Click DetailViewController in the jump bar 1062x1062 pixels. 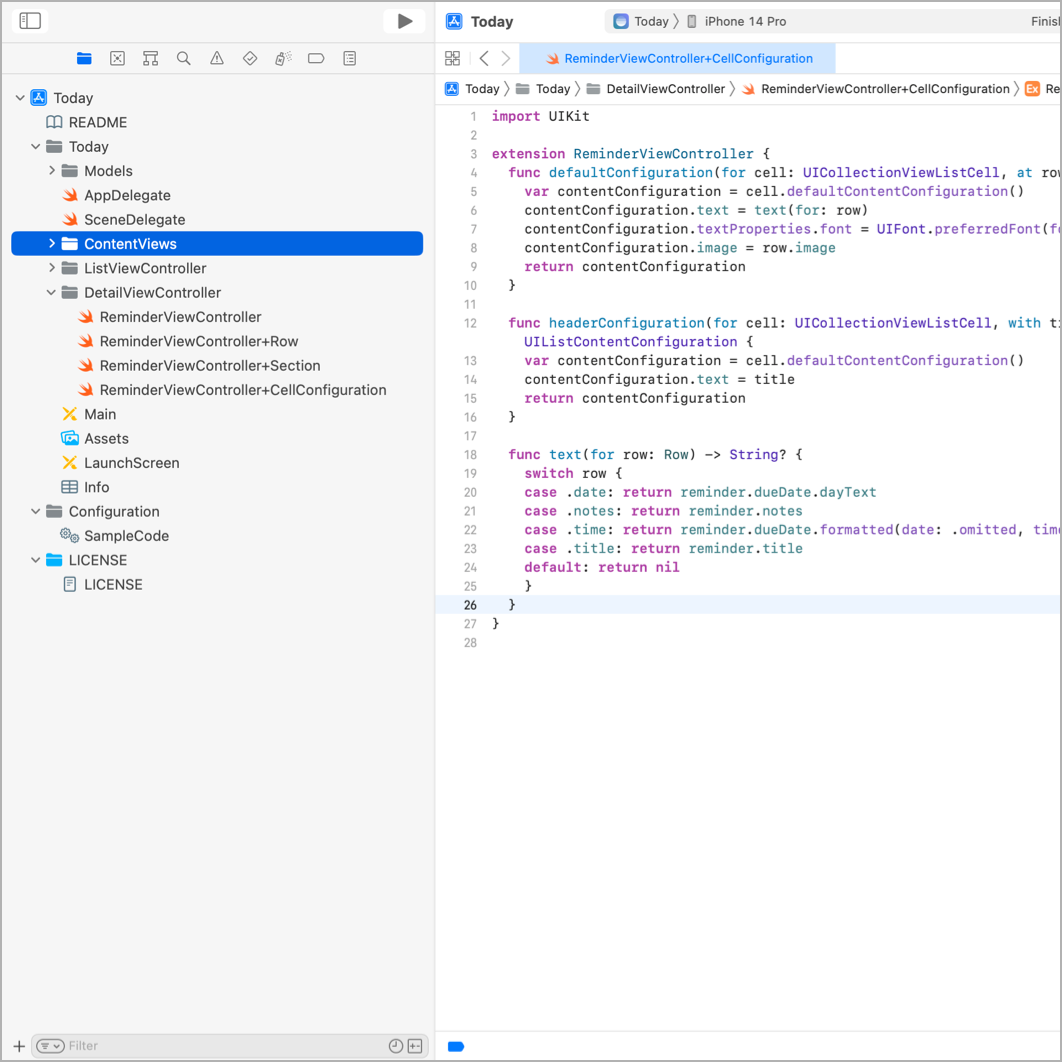(x=664, y=88)
